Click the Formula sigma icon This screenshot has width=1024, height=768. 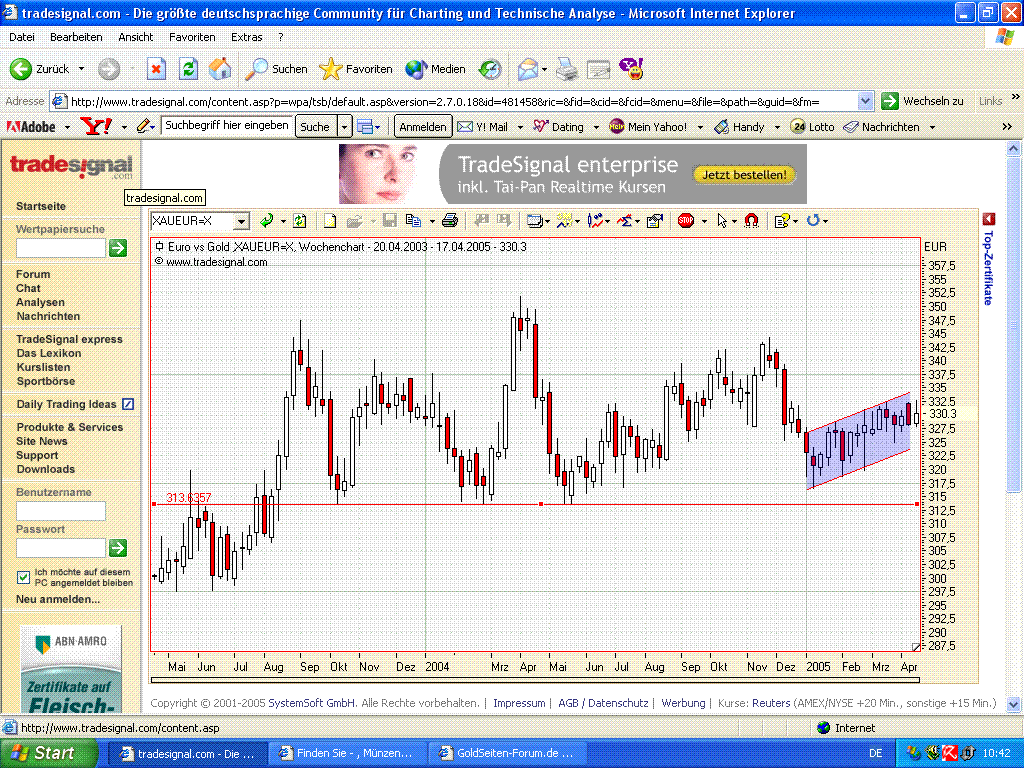click(625, 221)
